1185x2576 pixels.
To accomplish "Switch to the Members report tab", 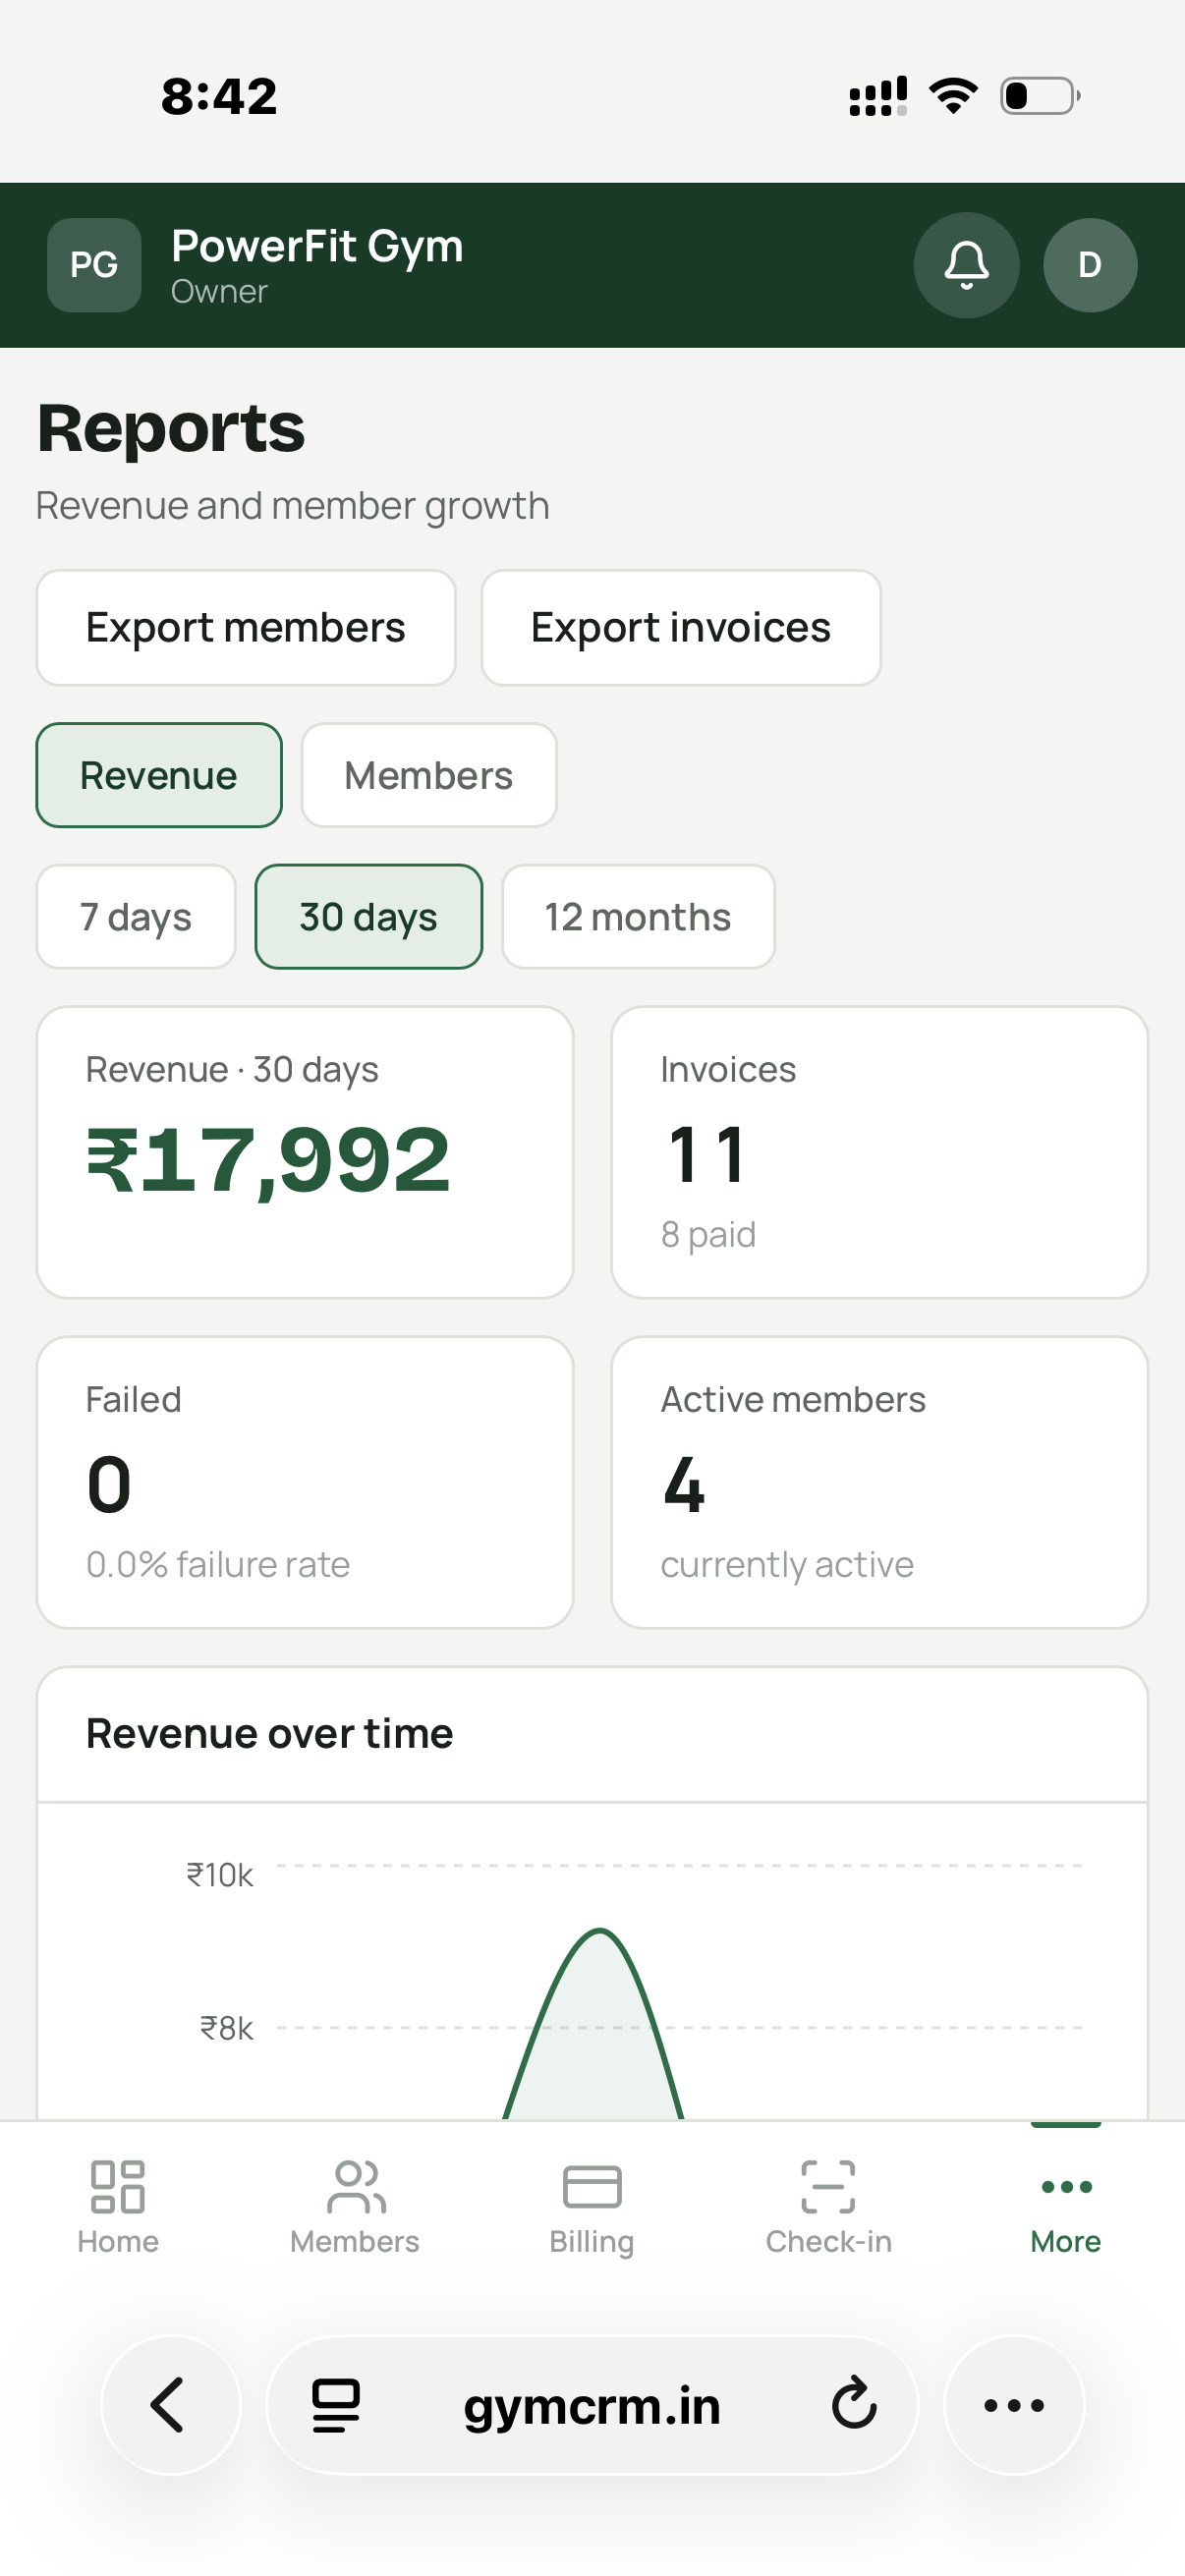I will (x=429, y=775).
